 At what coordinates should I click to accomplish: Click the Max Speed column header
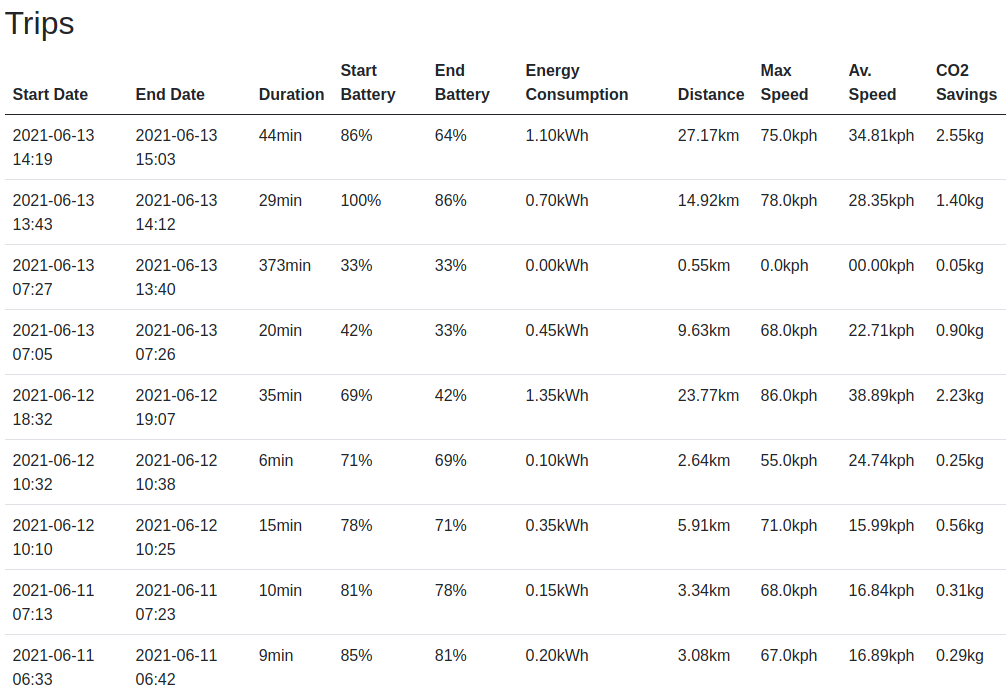[x=785, y=83]
